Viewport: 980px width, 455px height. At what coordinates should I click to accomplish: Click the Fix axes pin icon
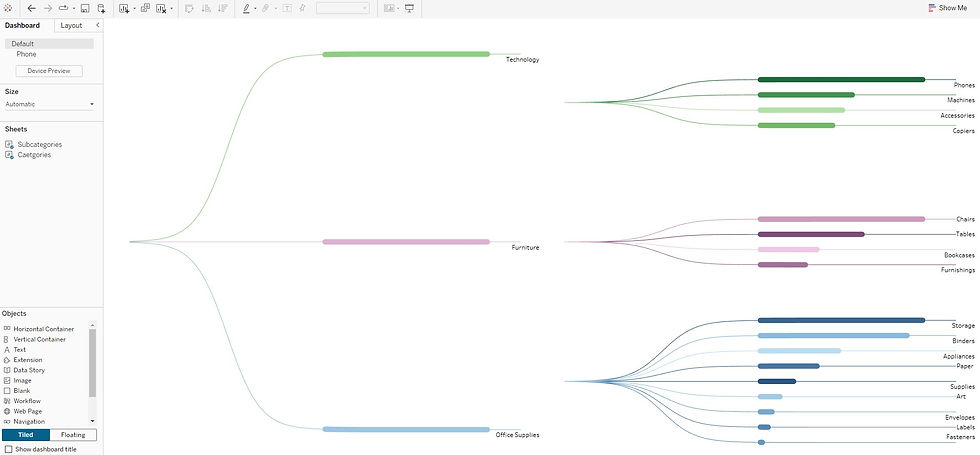[x=302, y=8]
